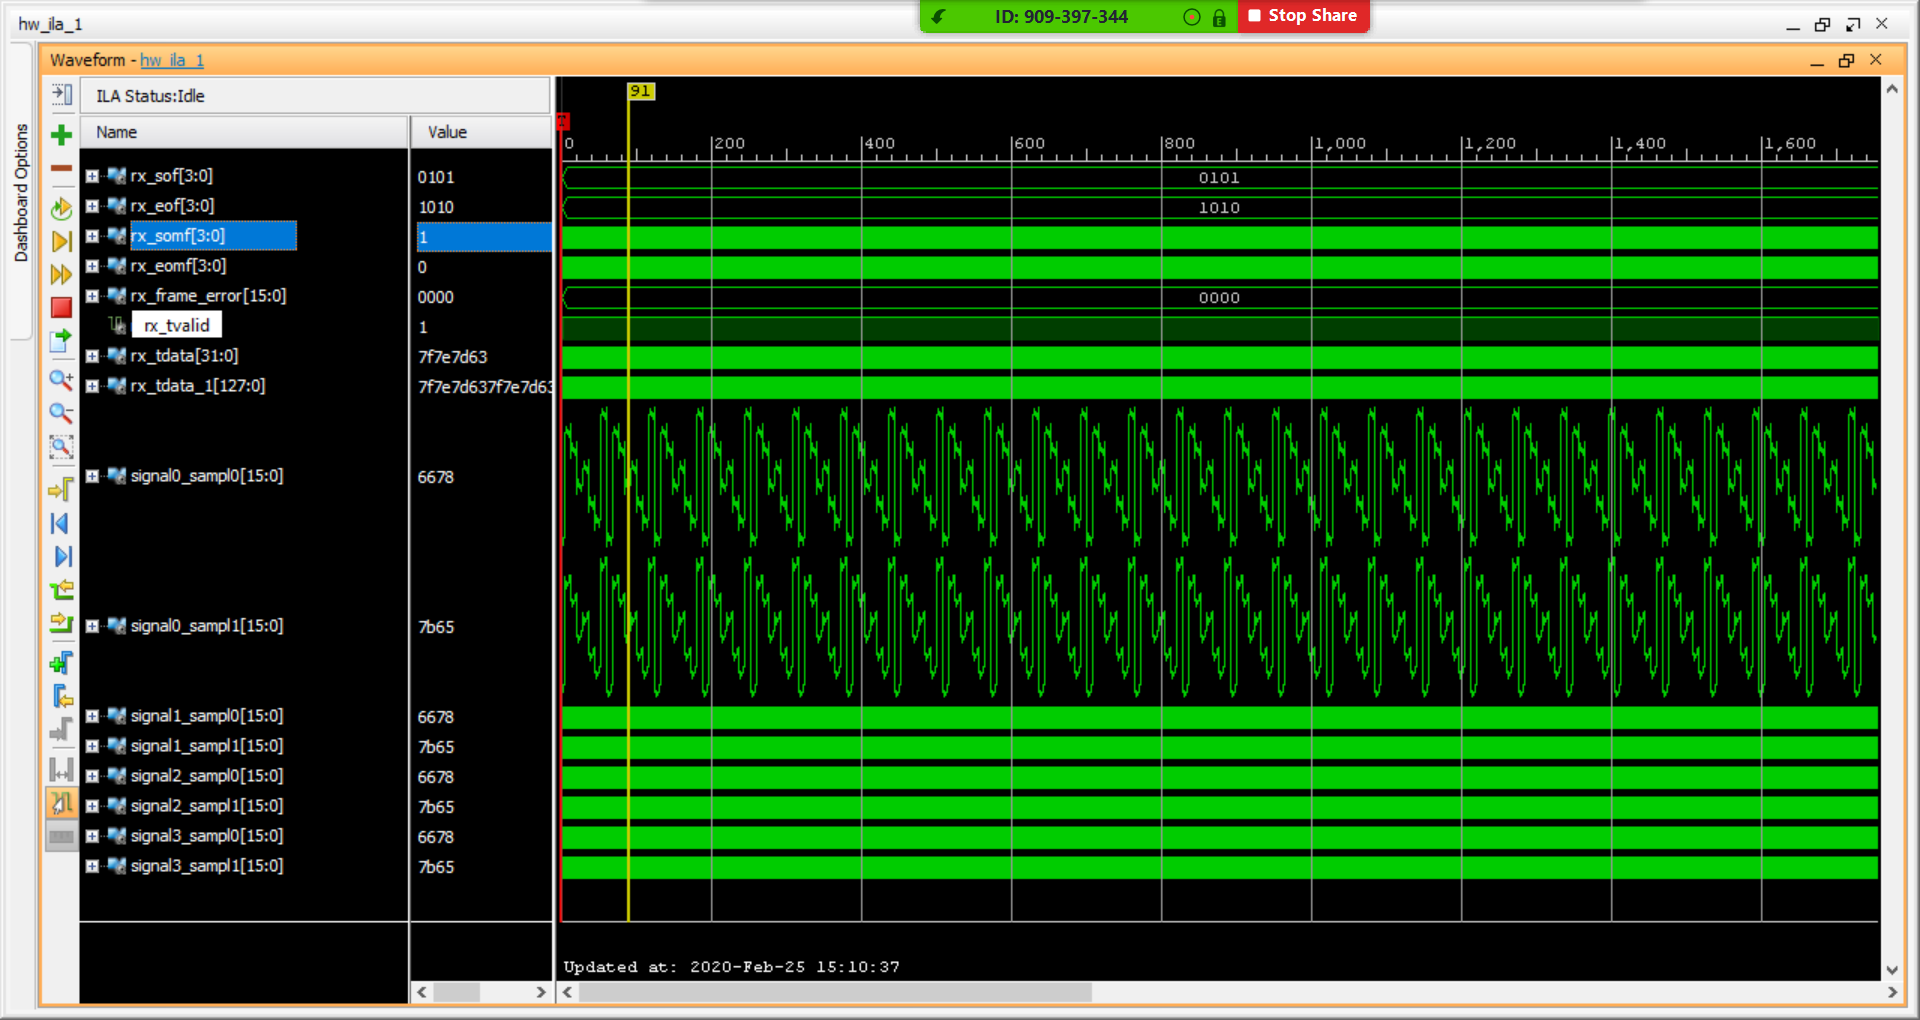1920x1020 pixels.
Task: Zoom out of the waveform using the magnifier minus
Action: tap(61, 413)
